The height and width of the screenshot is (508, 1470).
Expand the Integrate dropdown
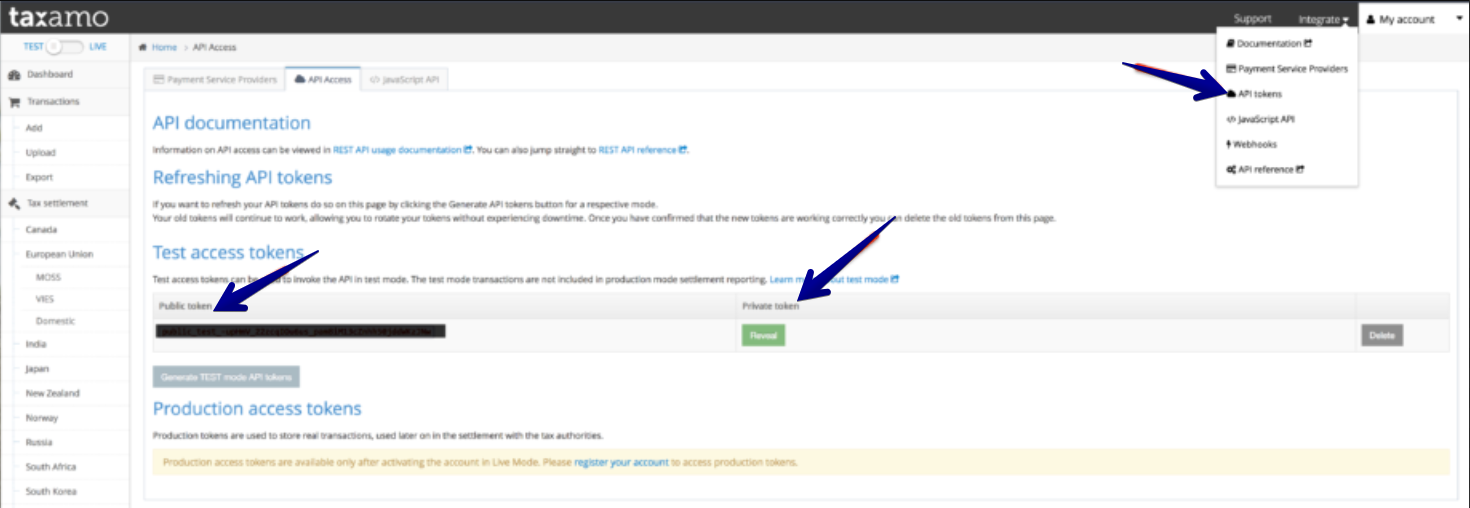pos(1323,19)
